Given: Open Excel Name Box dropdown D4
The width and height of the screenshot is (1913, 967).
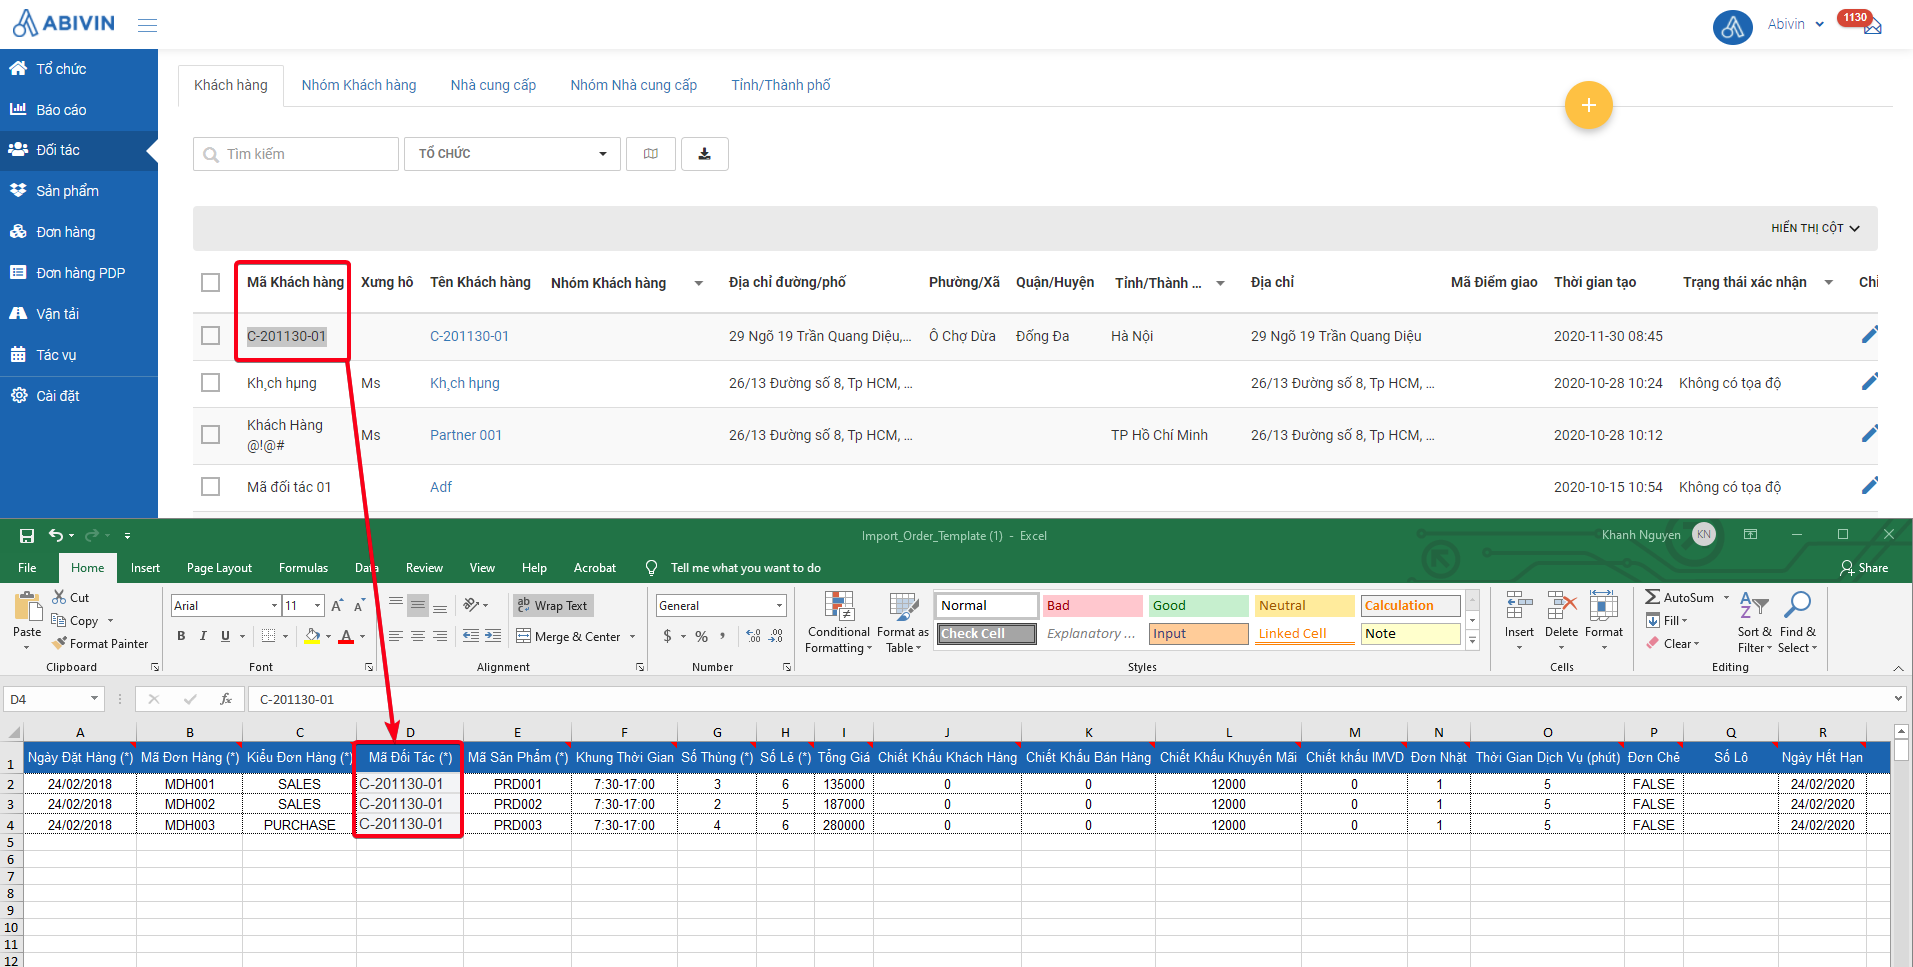Looking at the screenshot, I should coord(95,699).
